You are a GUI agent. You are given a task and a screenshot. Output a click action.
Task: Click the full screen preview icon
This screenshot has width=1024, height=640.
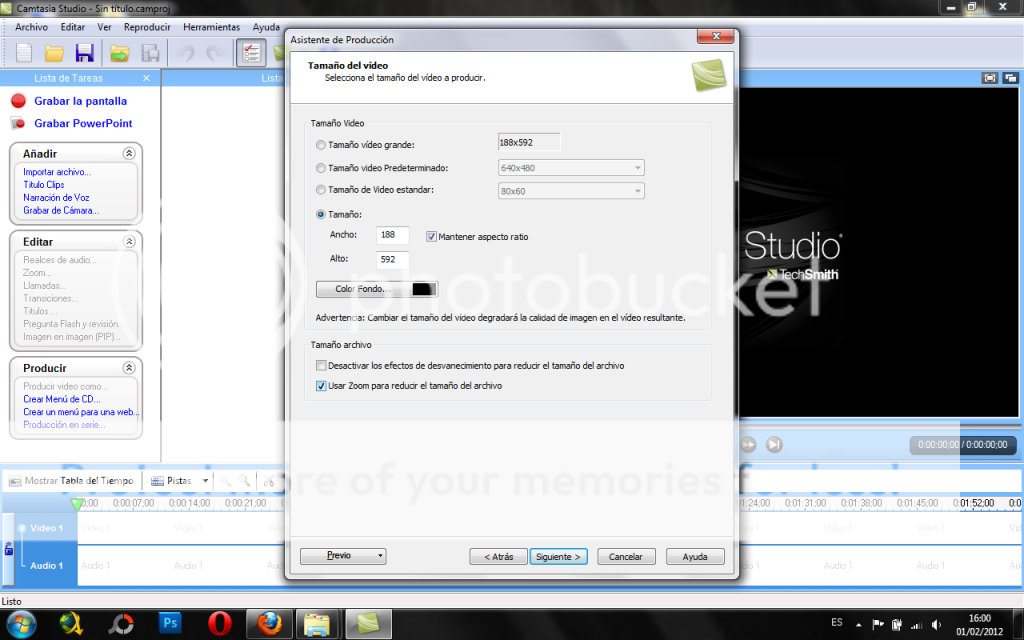coord(990,78)
